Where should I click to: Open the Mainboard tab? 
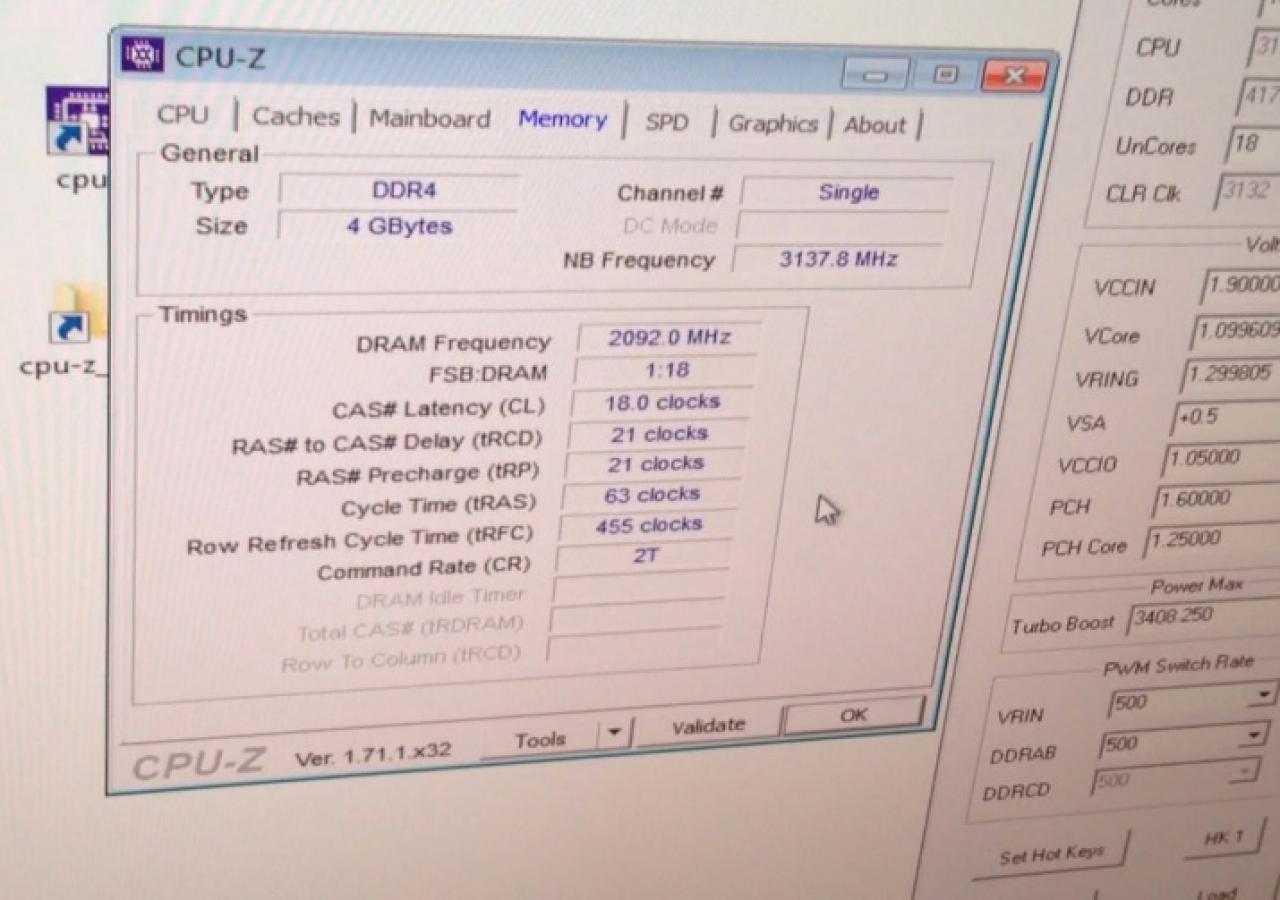click(429, 118)
